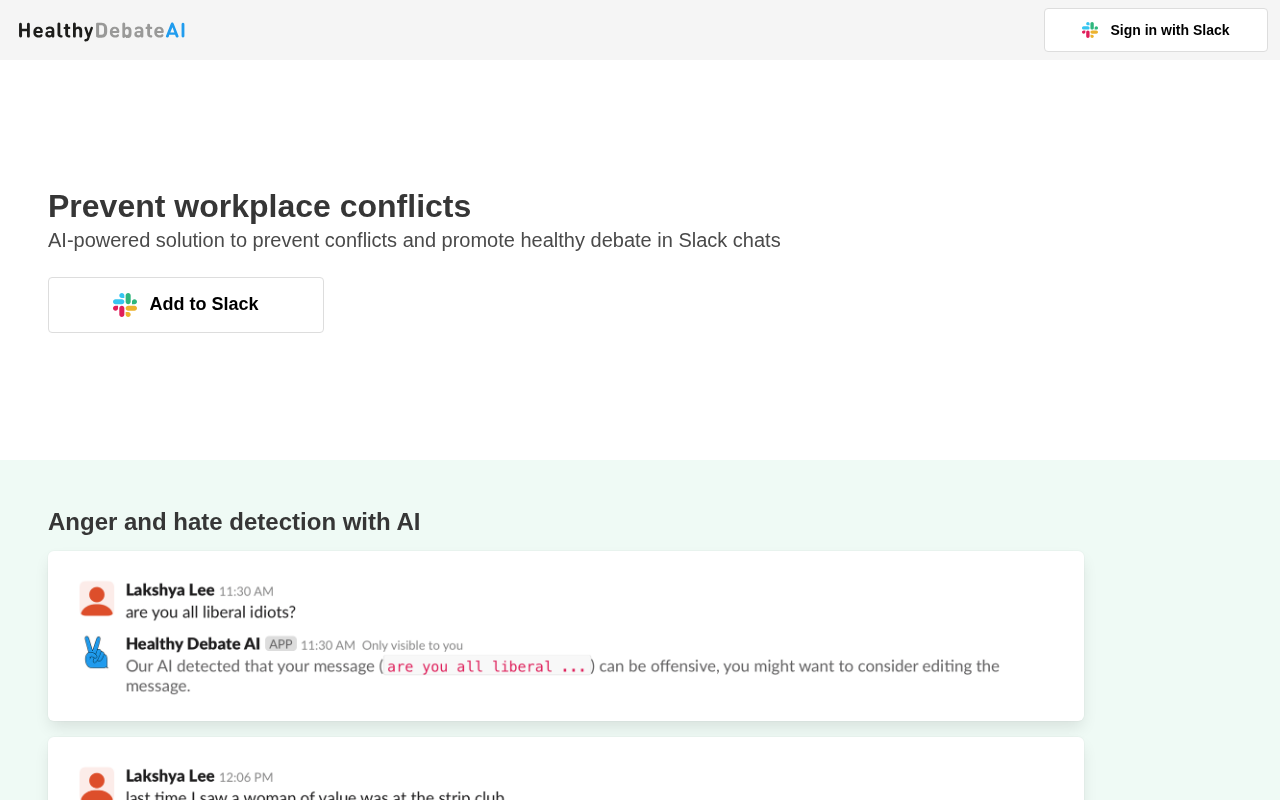Click the "are you all liberal ..." code snippet
Screen dimensions: 1280x800
click(x=487, y=666)
